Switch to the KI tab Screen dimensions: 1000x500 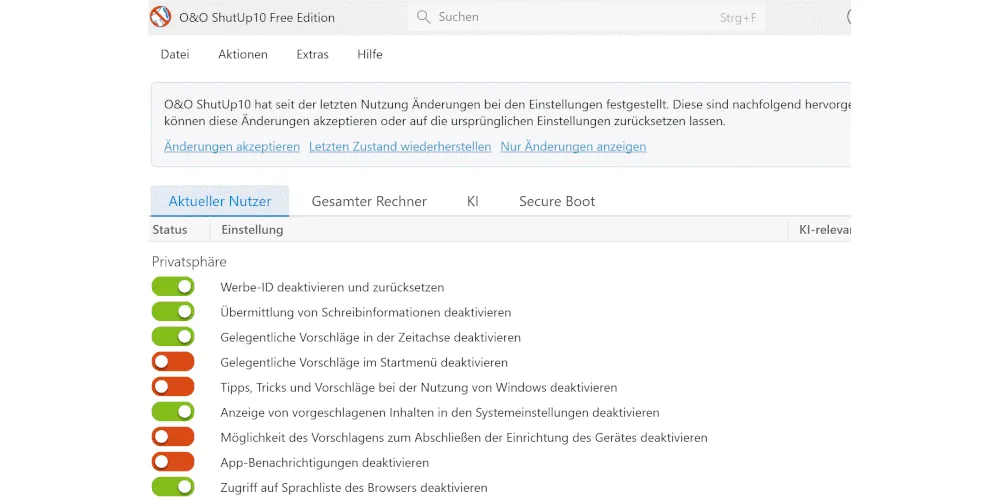[x=473, y=202]
